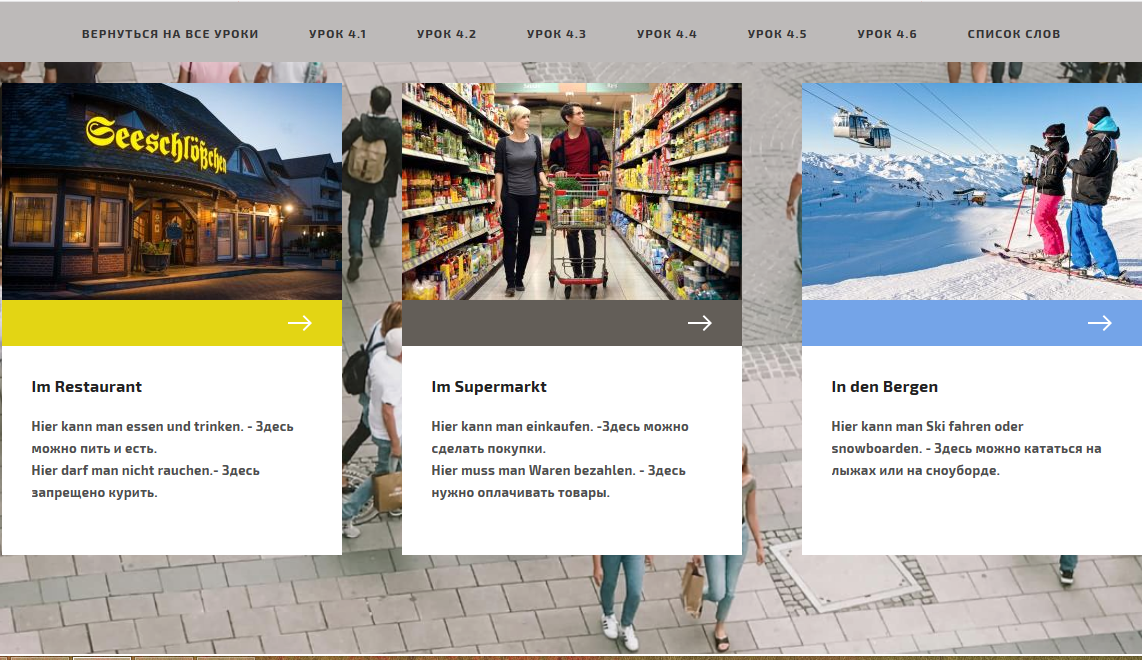
Task: Click the arrow icon on the grey supermarket bar
Action: [x=700, y=323]
